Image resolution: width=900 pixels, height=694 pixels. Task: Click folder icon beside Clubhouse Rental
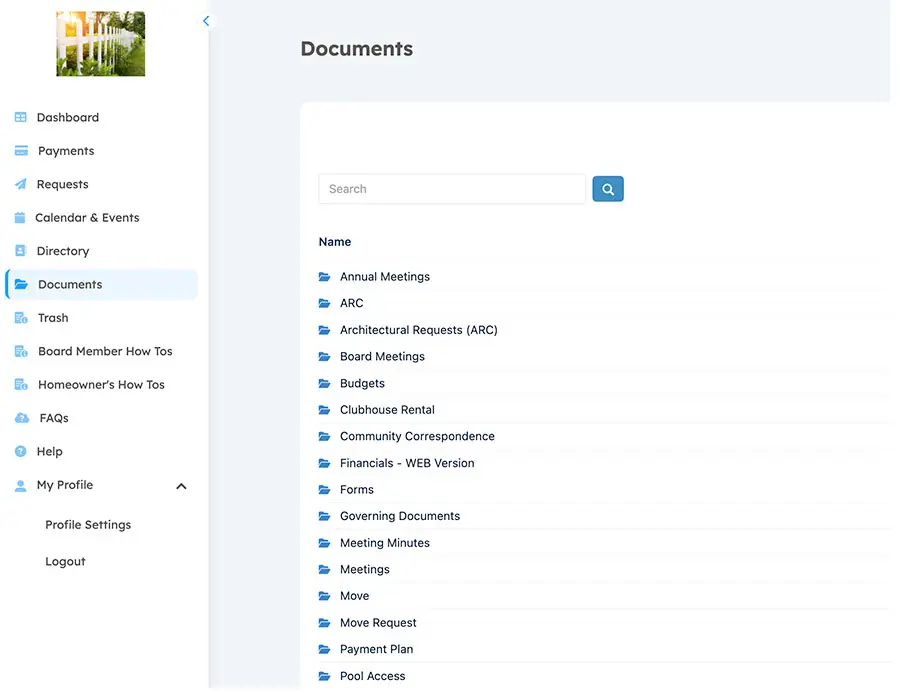(x=324, y=410)
